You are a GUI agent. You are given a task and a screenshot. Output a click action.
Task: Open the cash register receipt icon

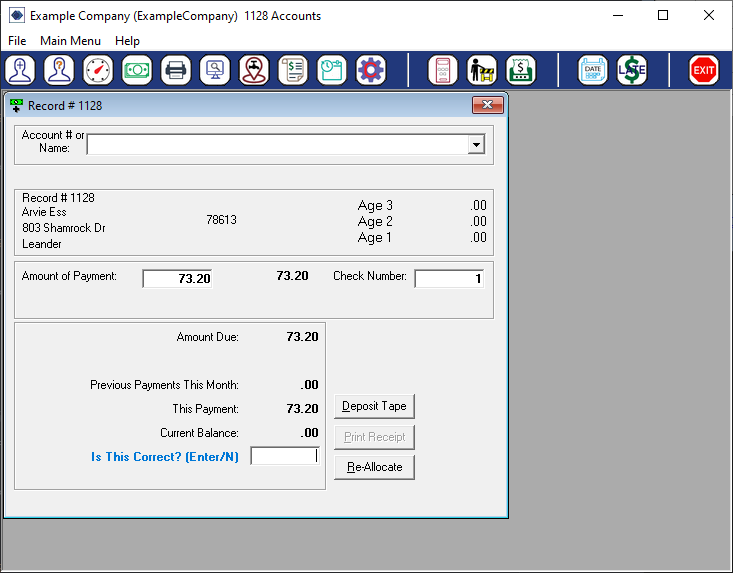pyautogui.click(x=521, y=70)
